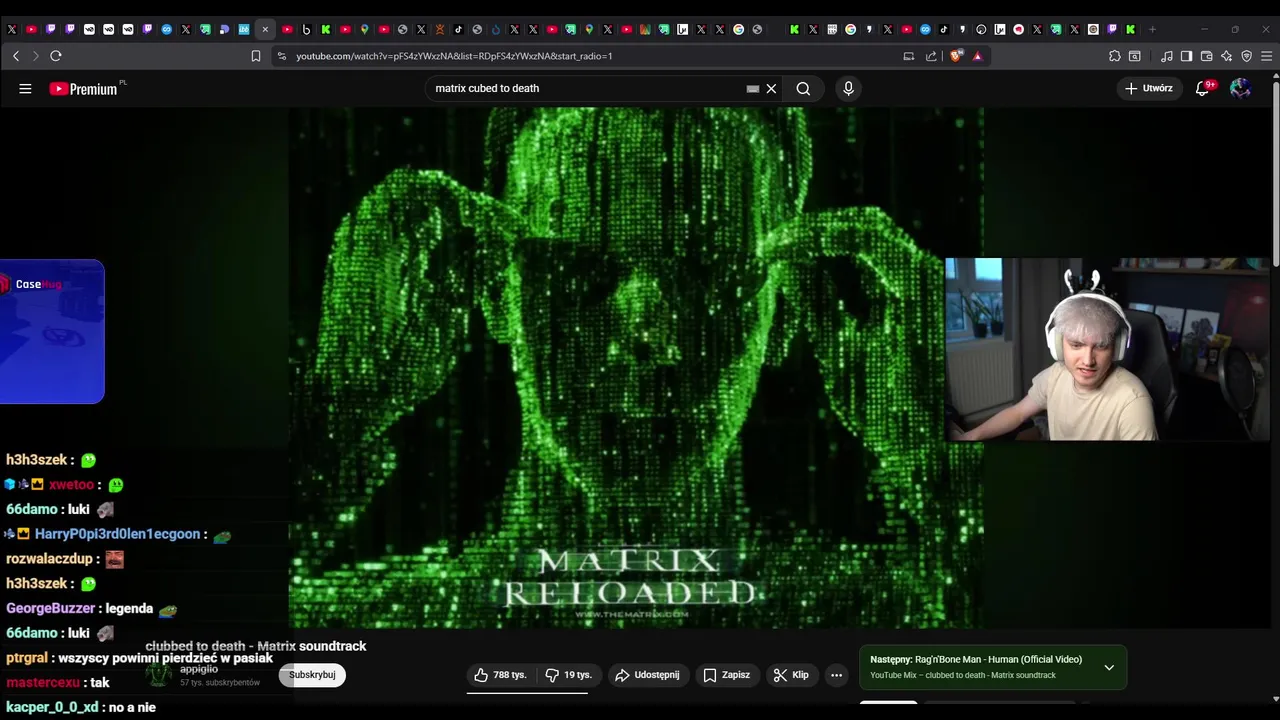The image size is (1280, 720).
Task: Click the magnifier search button
Action: click(803, 89)
